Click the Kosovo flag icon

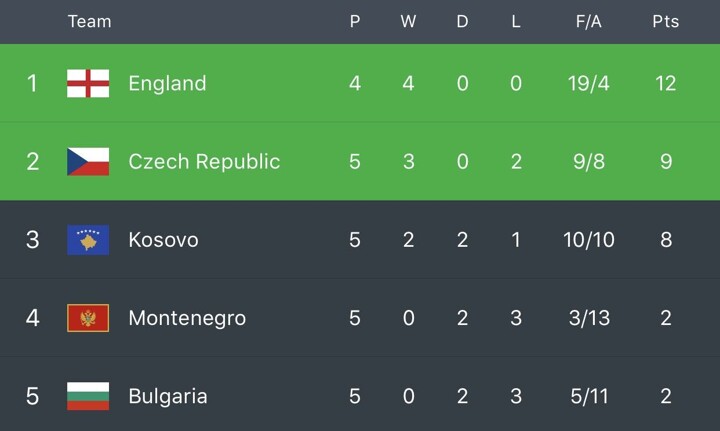coord(88,240)
